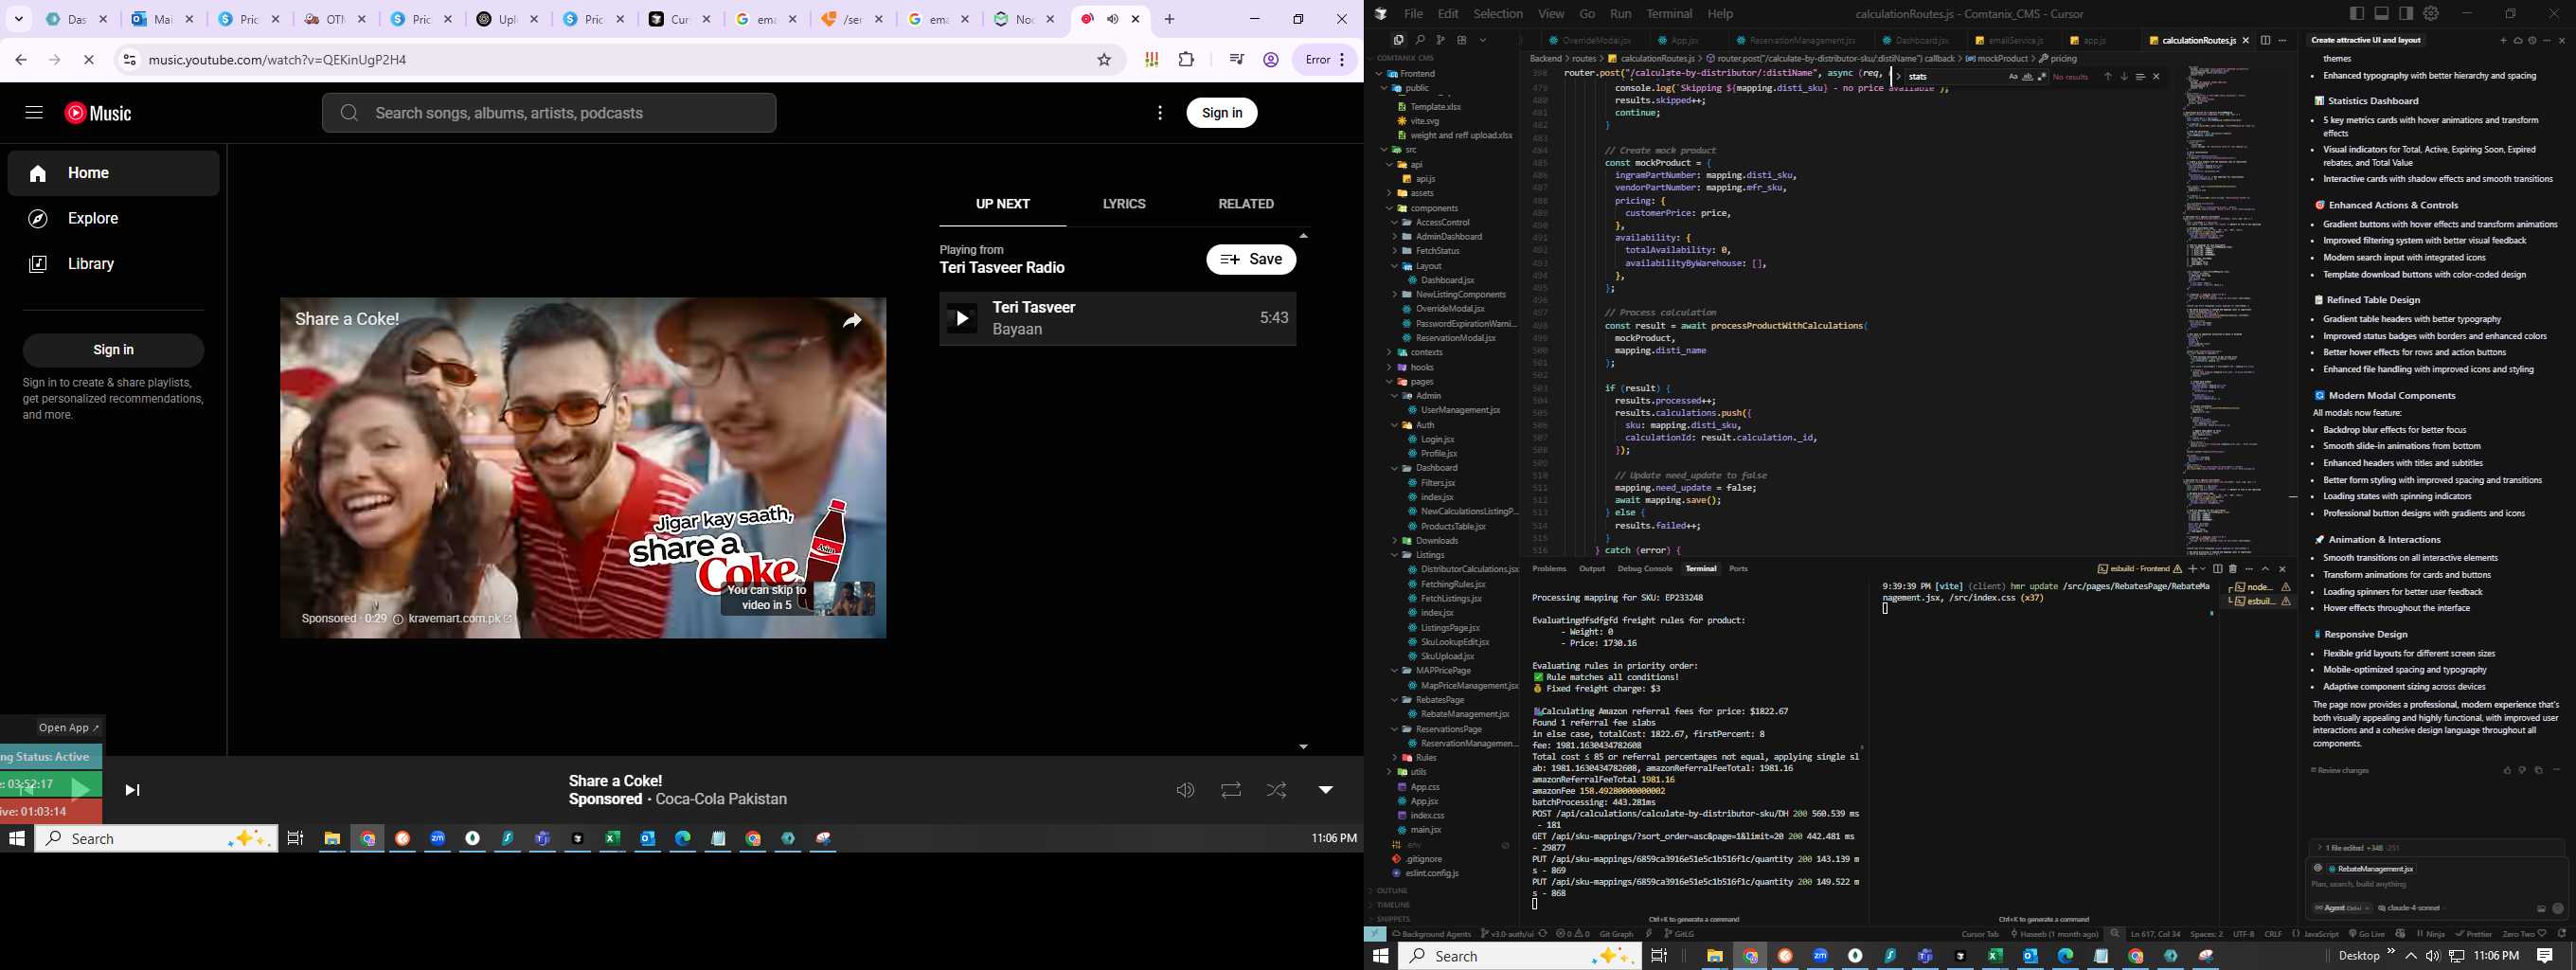Click the Open App button overlay
This screenshot has height=970, width=2576.
69,728
